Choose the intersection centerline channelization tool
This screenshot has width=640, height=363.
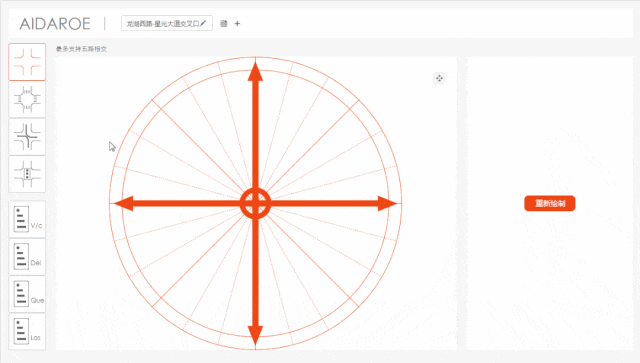(27, 136)
